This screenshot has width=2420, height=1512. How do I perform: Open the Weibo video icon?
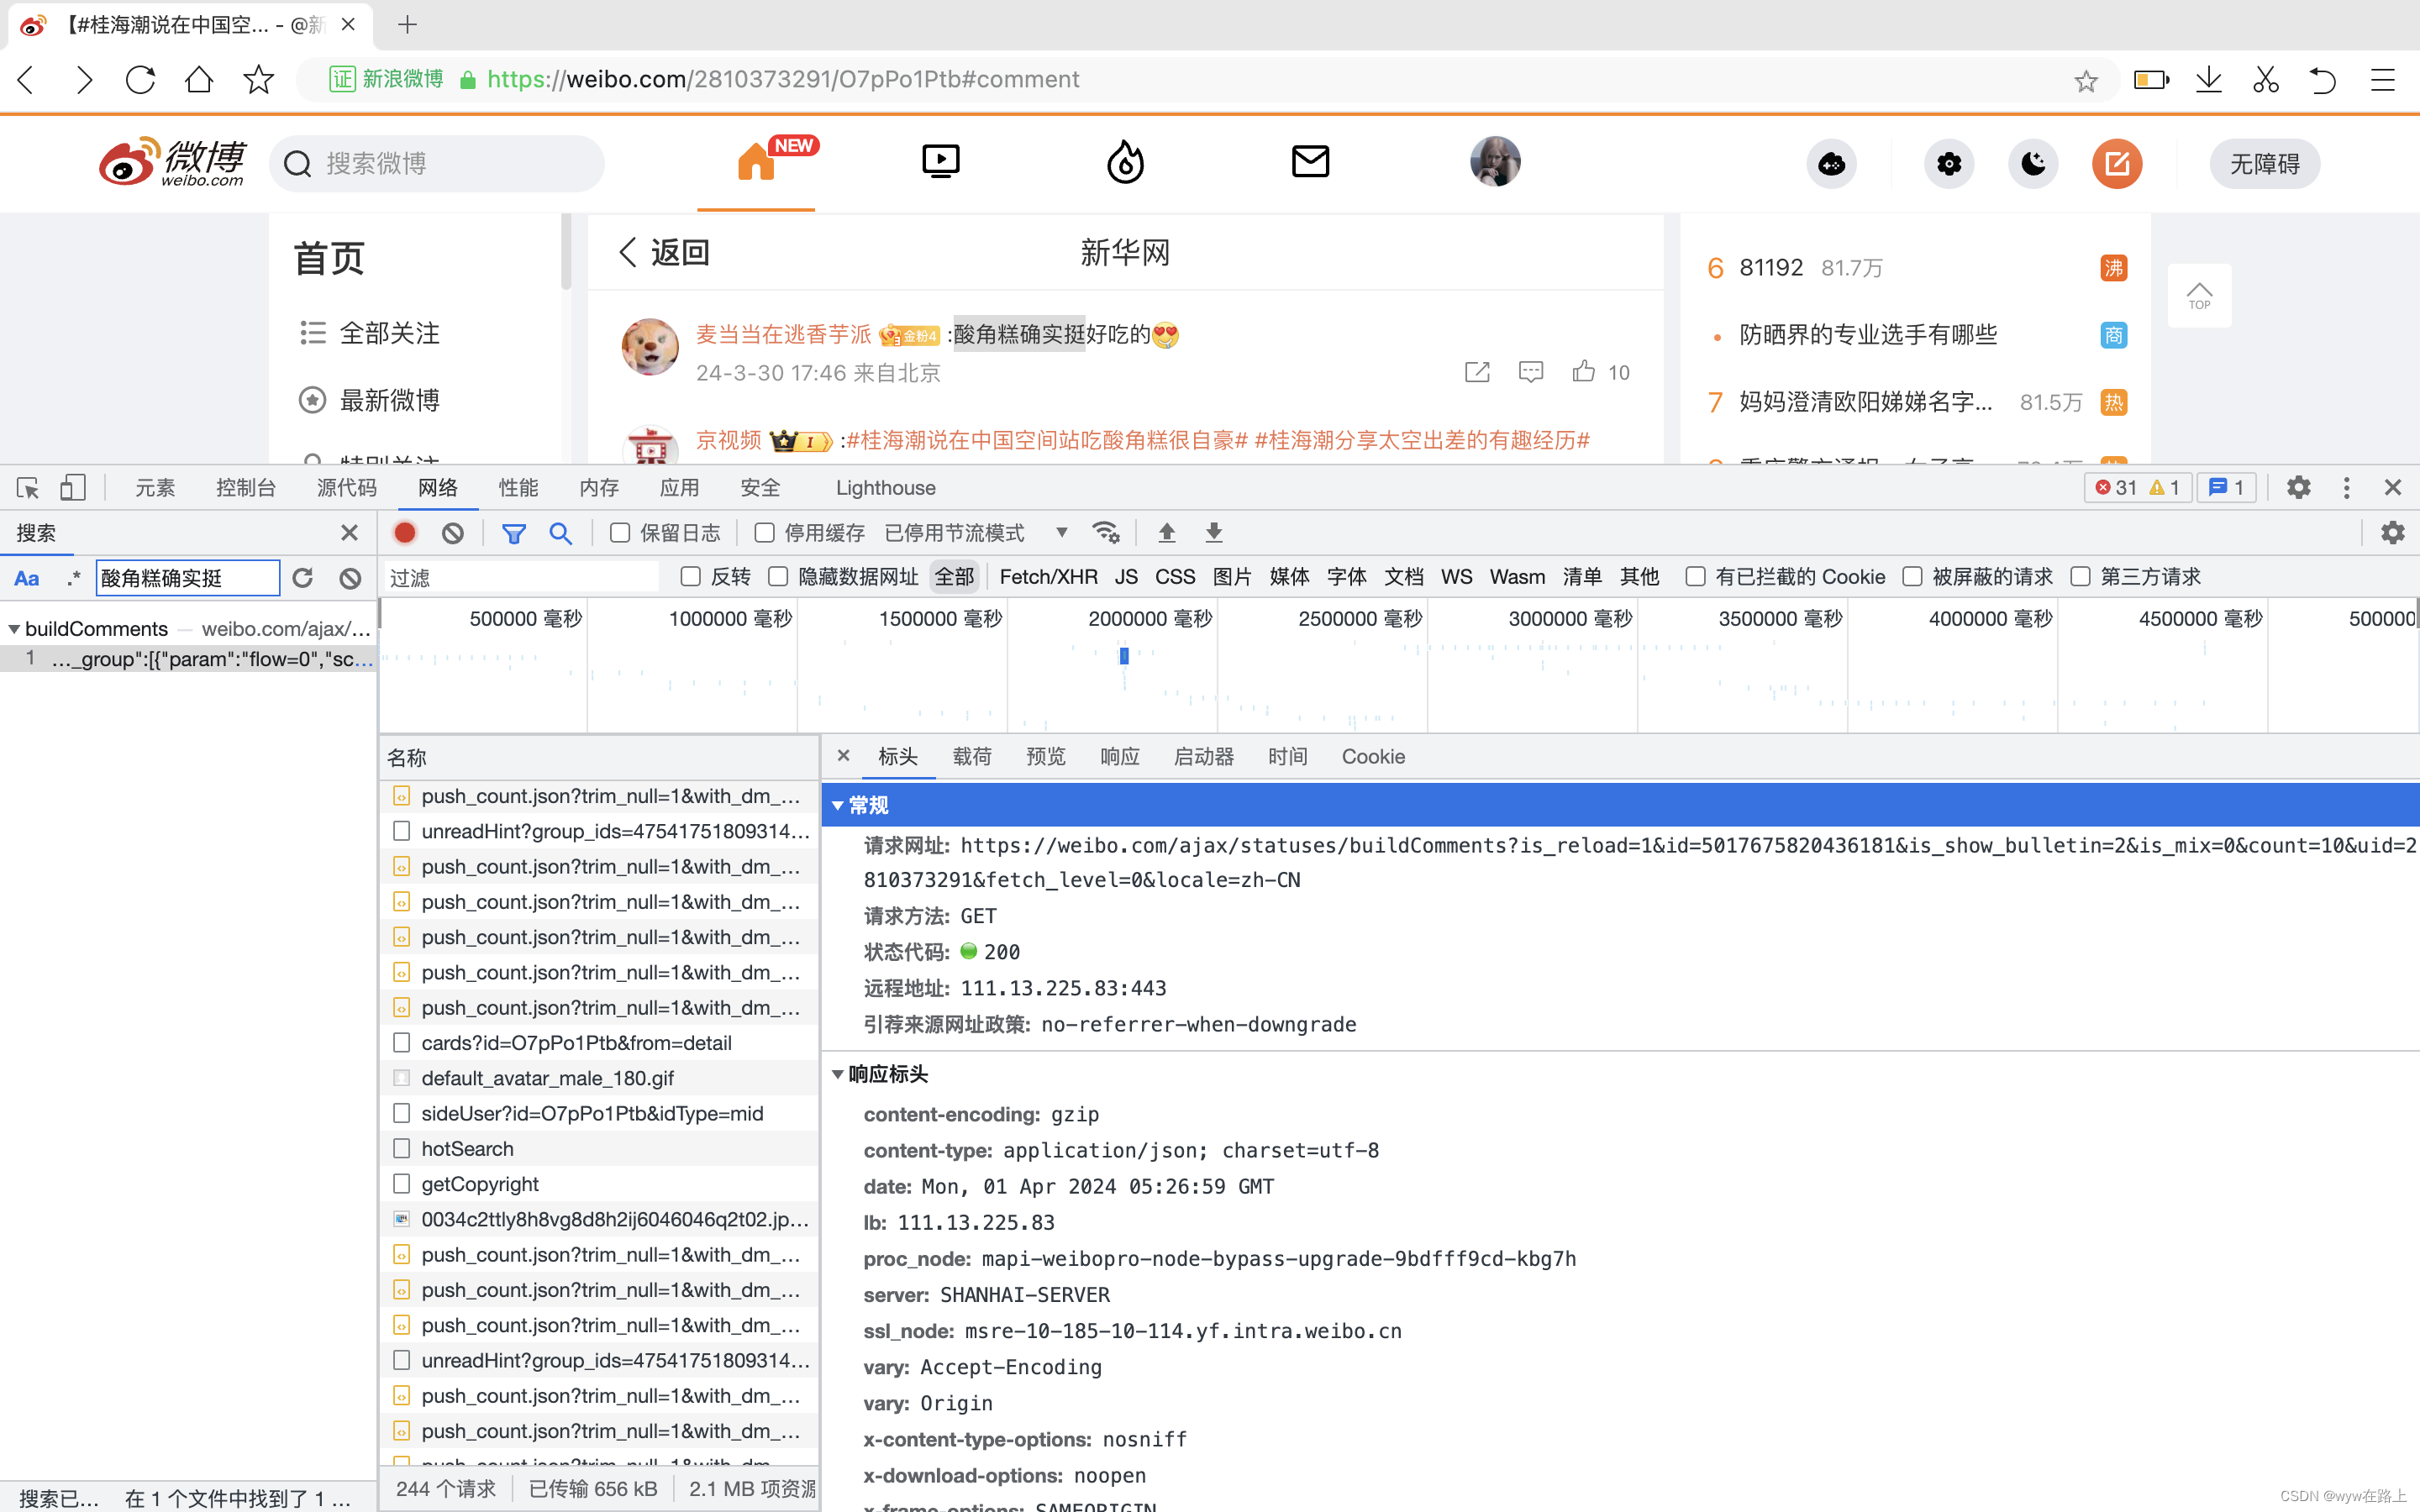pos(940,162)
